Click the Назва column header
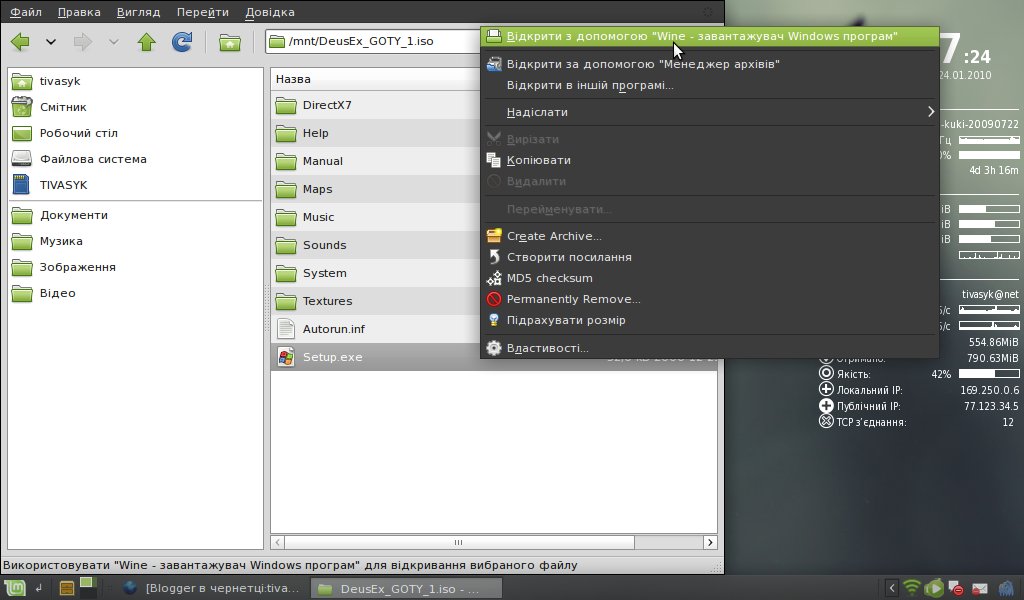This screenshot has width=1024, height=600. pyautogui.click(x=376, y=79)
